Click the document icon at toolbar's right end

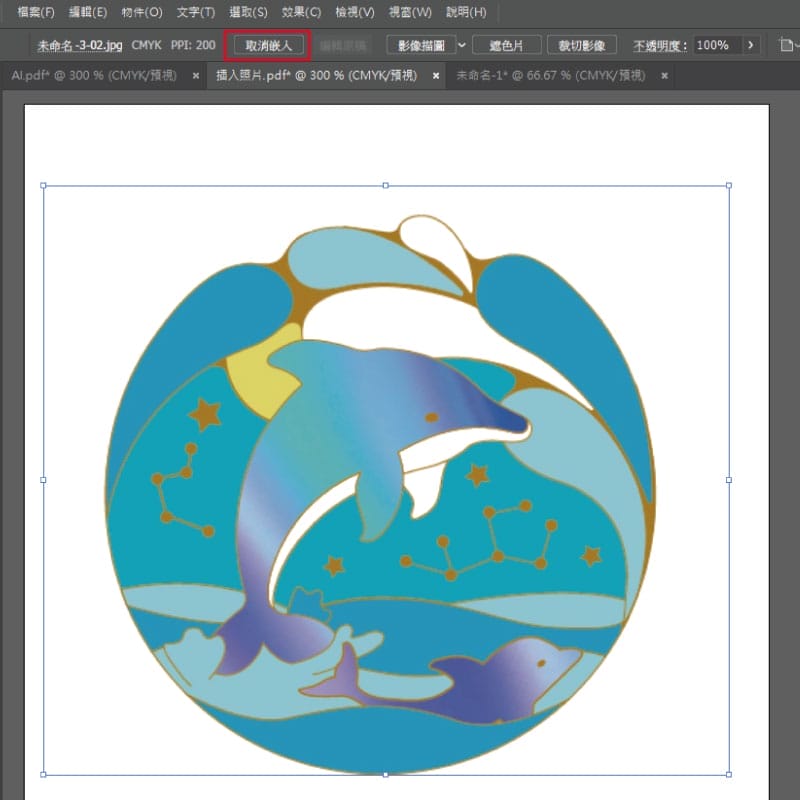point(786,46)
